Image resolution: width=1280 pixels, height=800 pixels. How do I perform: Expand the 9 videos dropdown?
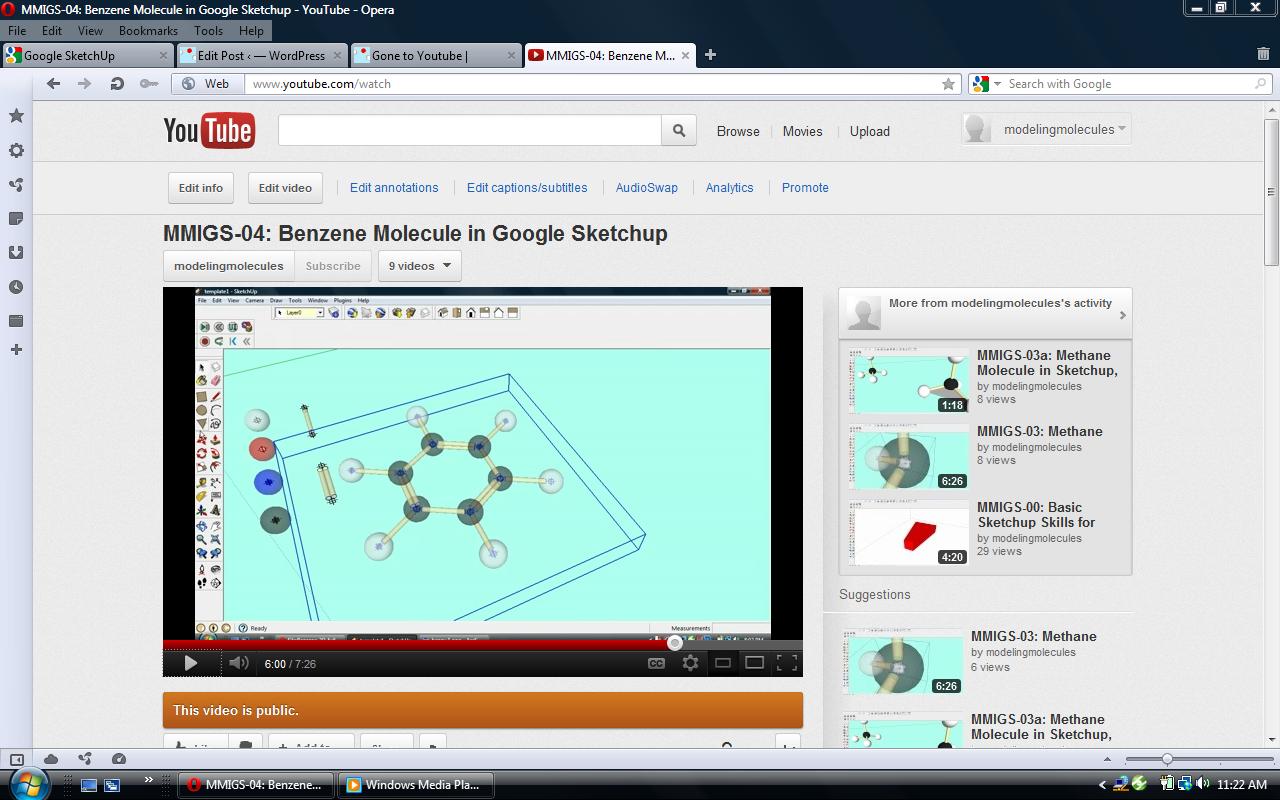click(x=420, y=266)
